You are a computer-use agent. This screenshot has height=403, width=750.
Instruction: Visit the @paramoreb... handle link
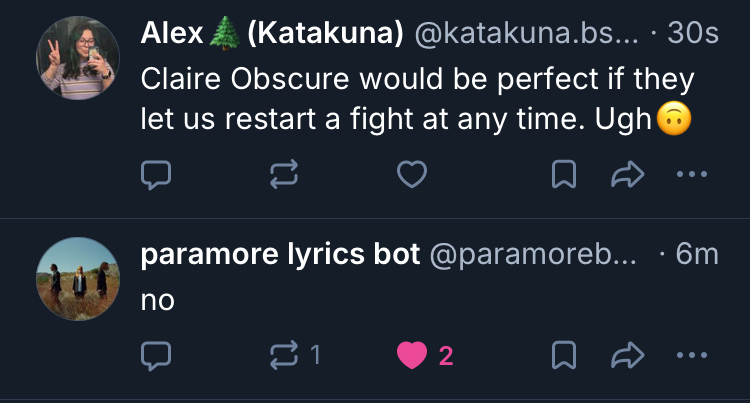[532, 254]
